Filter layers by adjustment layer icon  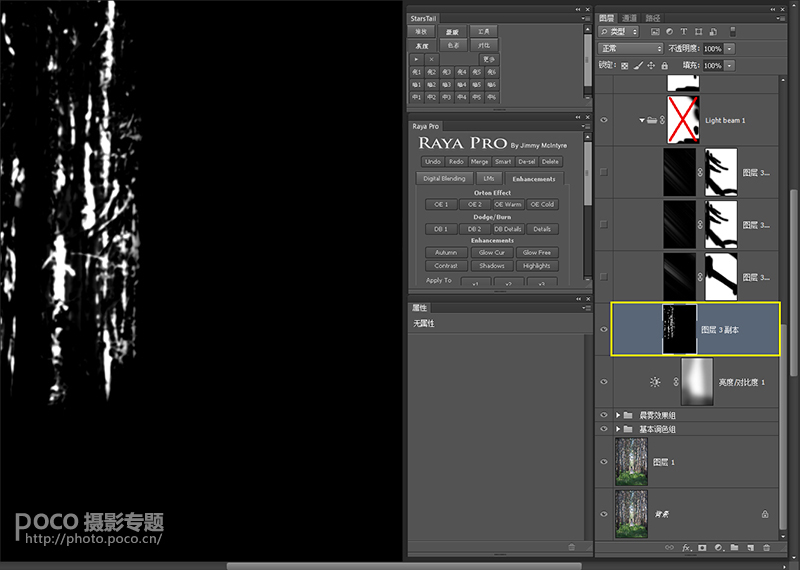pyautogui.click(x=669, y=32)
